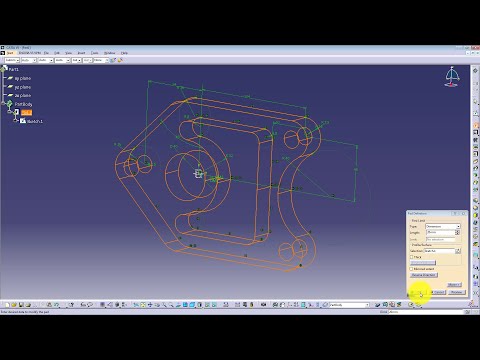Open the ENOVIA V5 VPM menu
This screenshot has width=480, height=360.
(x=30, y=53)
